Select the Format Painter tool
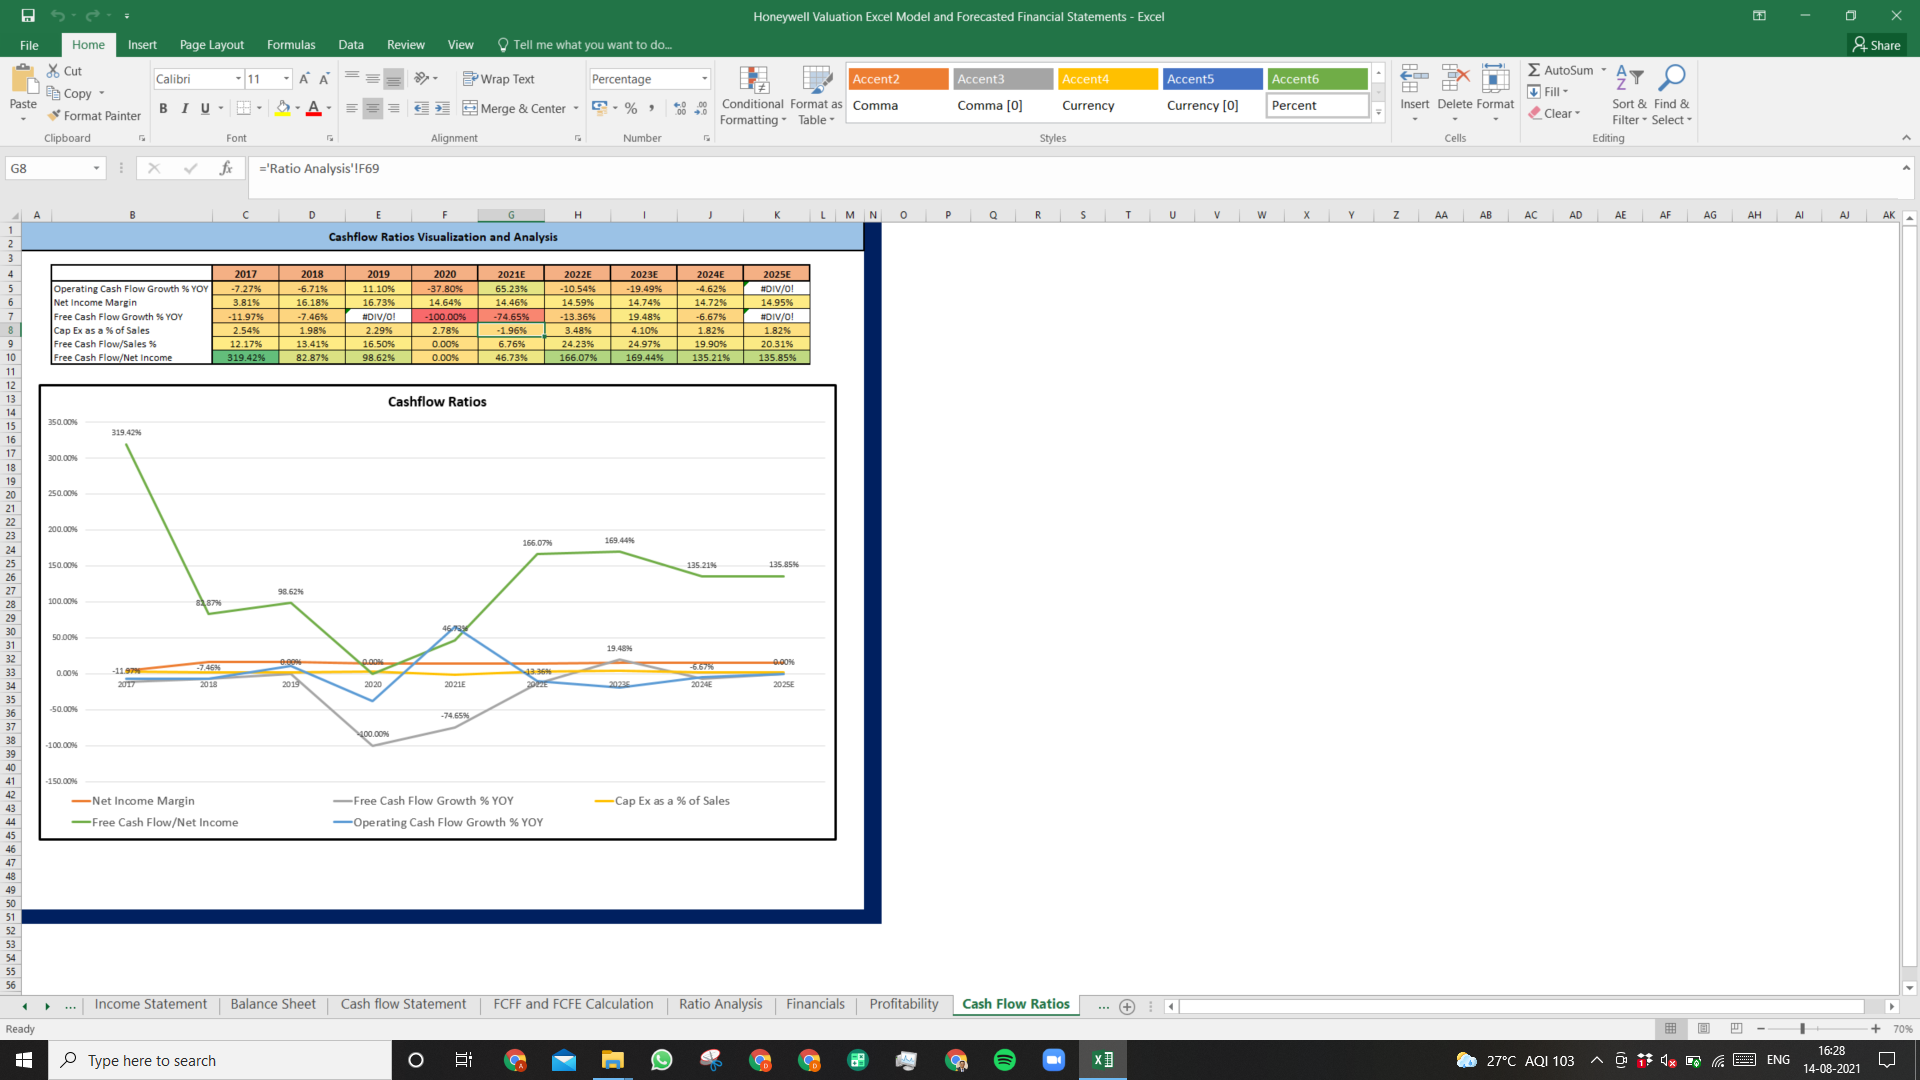This screenshot has height=1080, width=1920. [x=94, y=116]
